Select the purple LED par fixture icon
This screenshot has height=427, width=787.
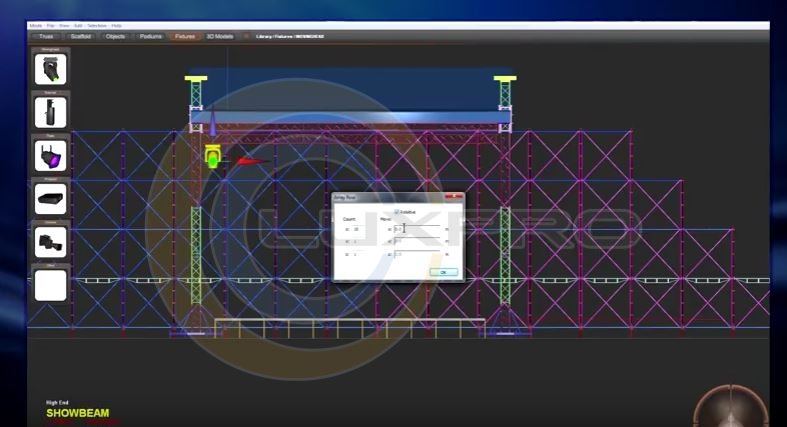(x=50, y=155)
